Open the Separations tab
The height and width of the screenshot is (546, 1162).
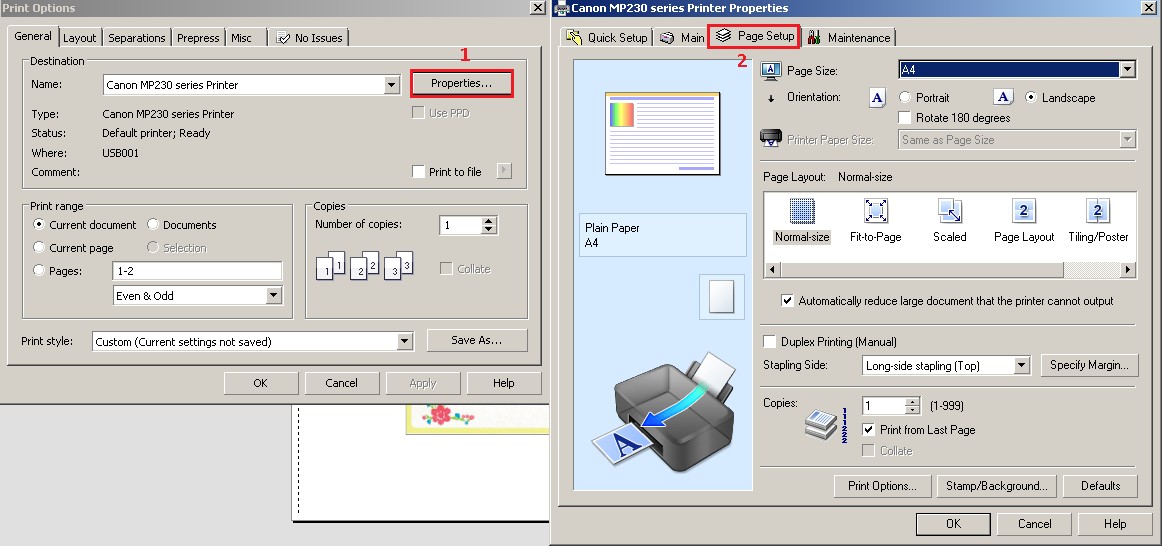click(x=136, y=38)
